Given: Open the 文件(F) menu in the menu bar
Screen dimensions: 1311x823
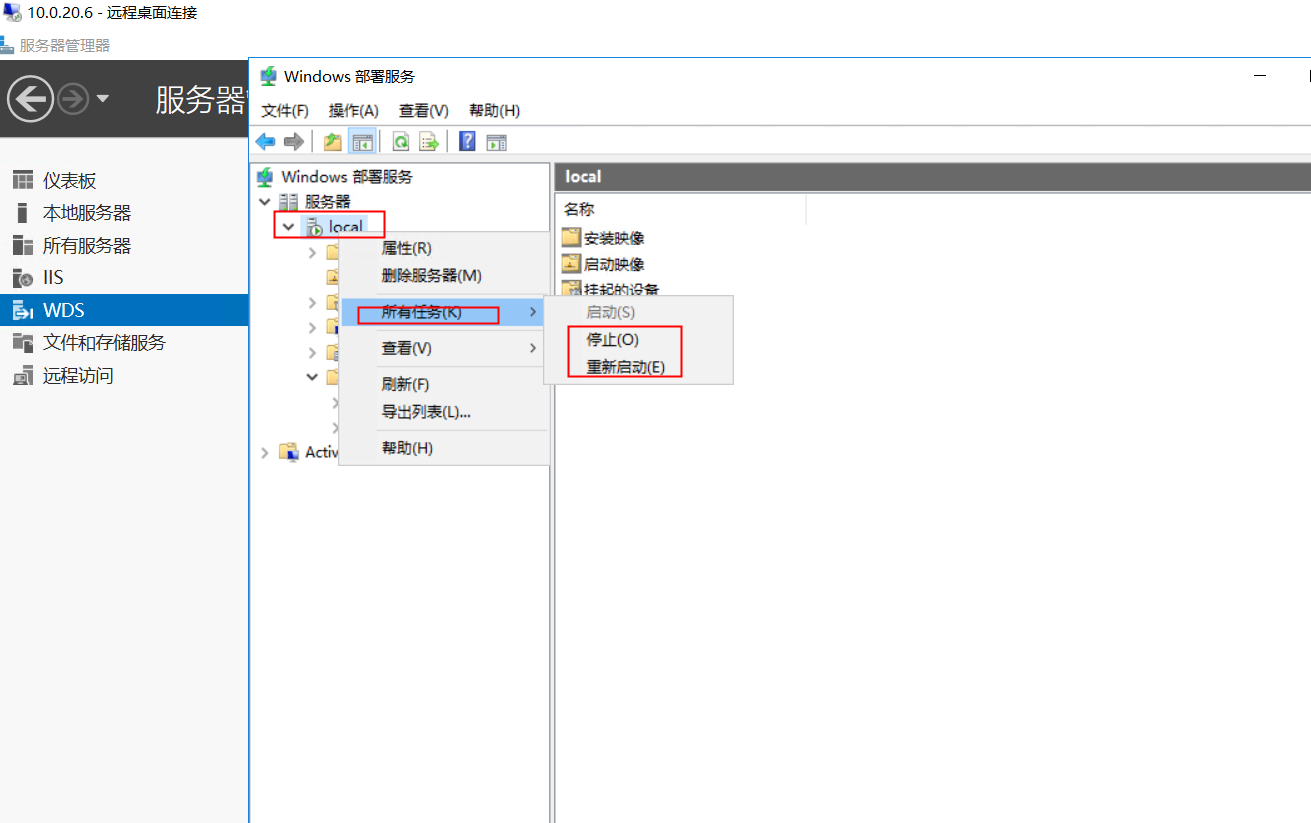Looking at the screenshot, I should coord(285,110).
